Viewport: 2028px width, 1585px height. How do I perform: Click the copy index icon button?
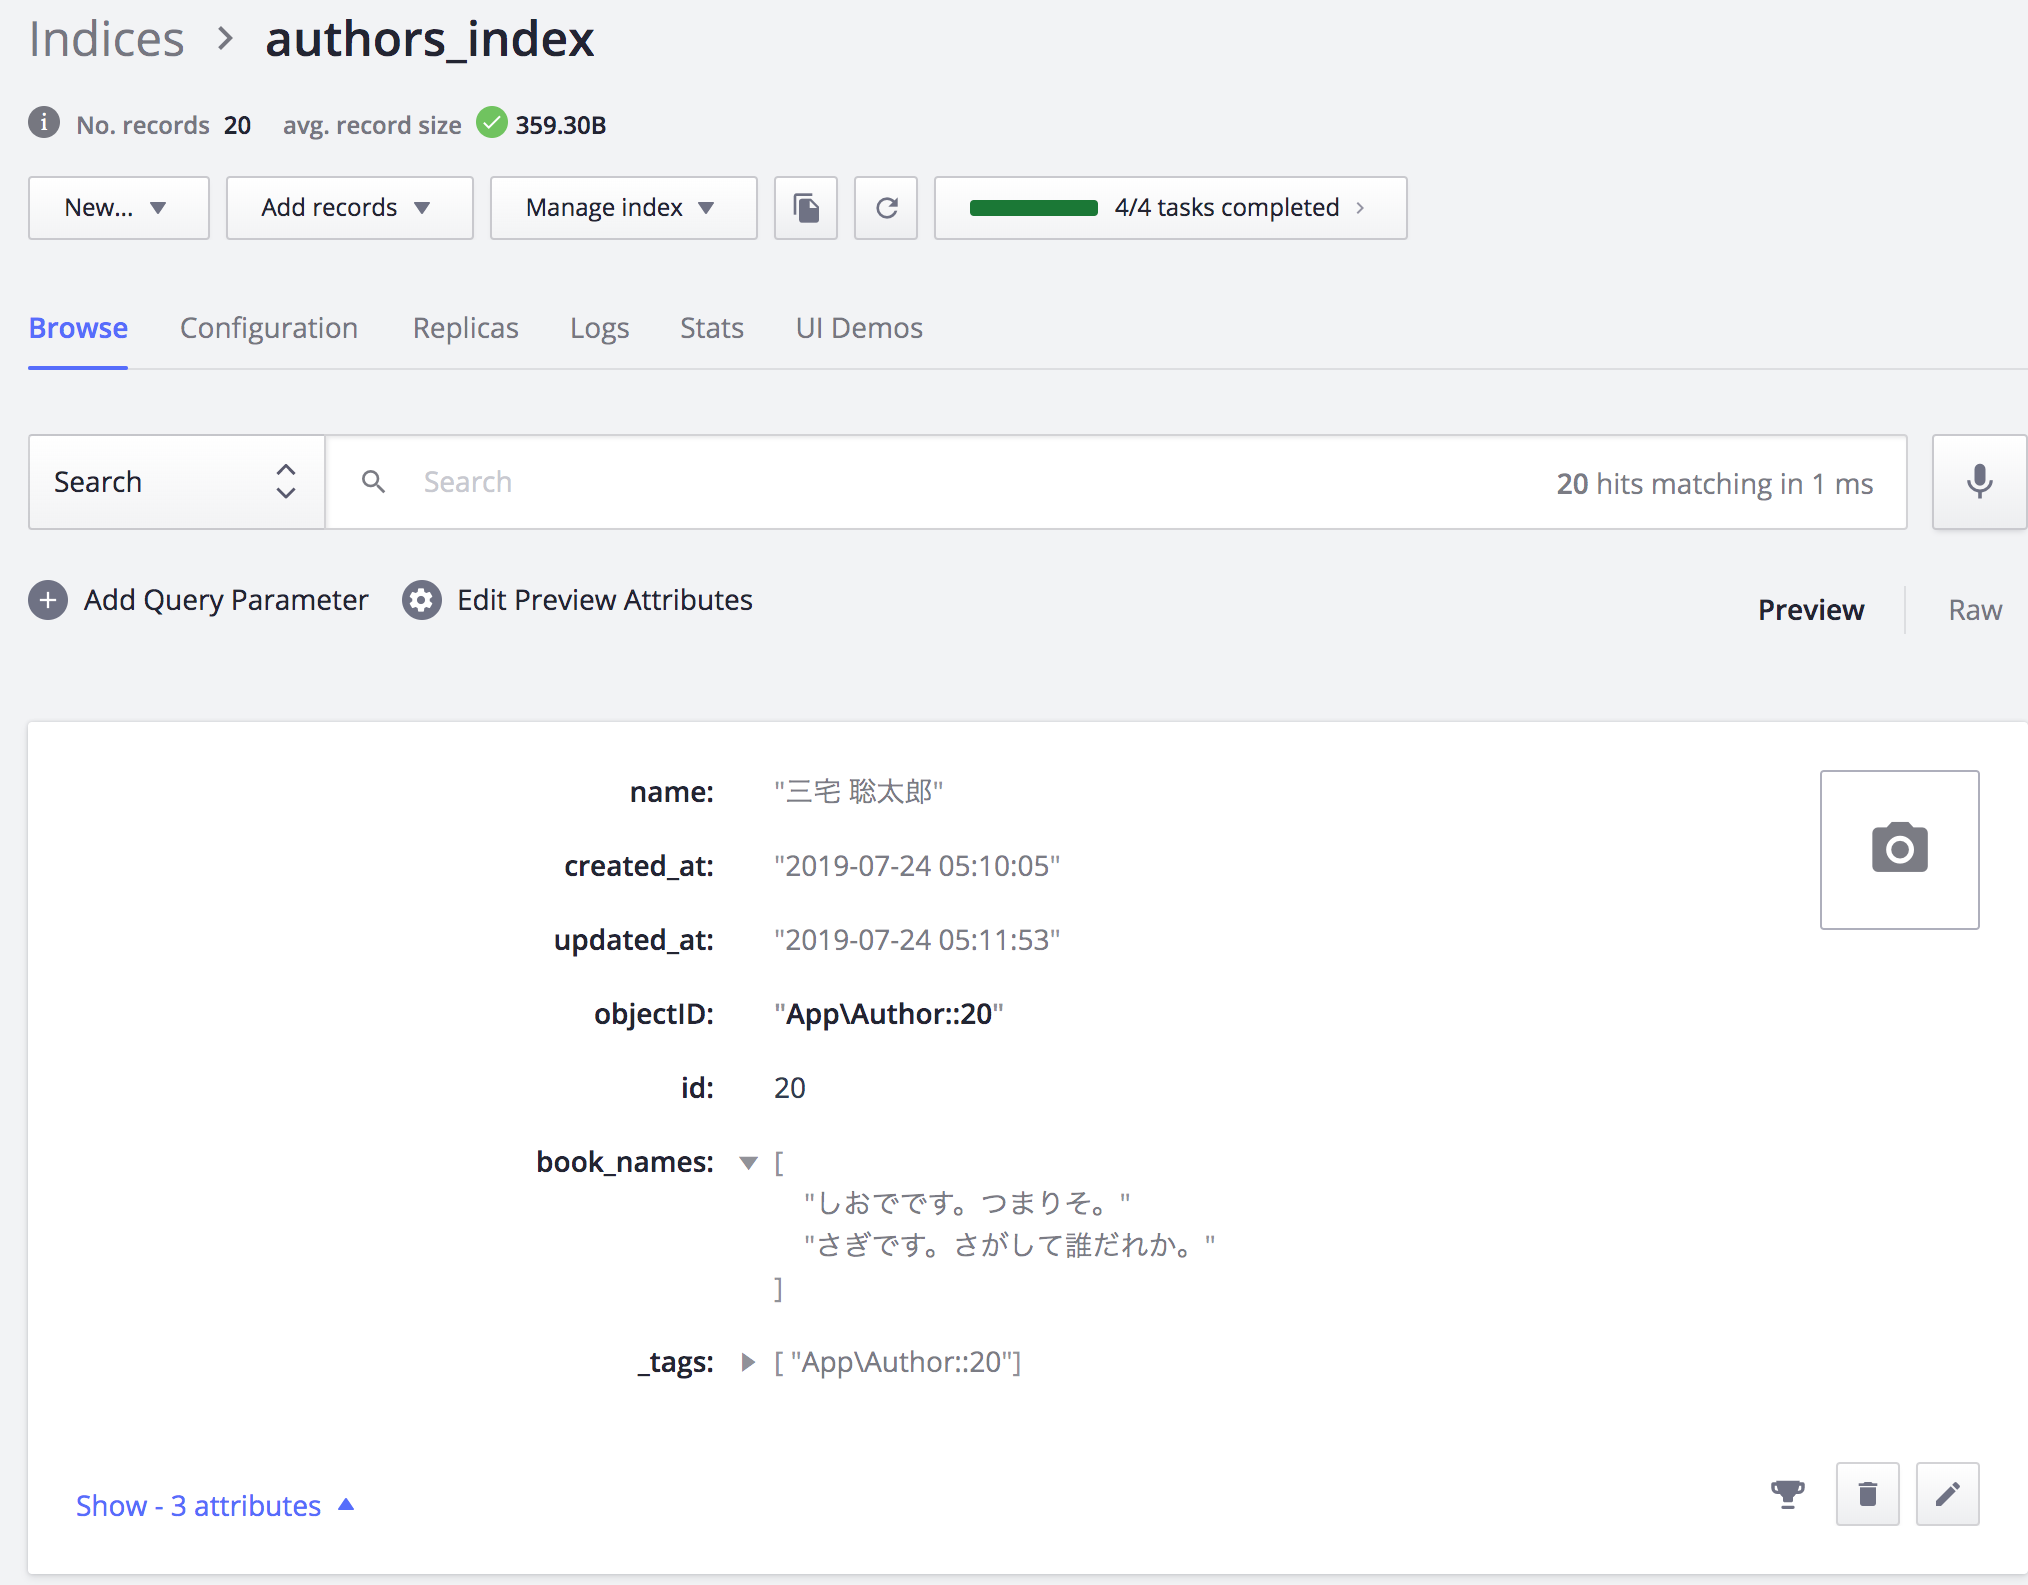pos(806,208)
